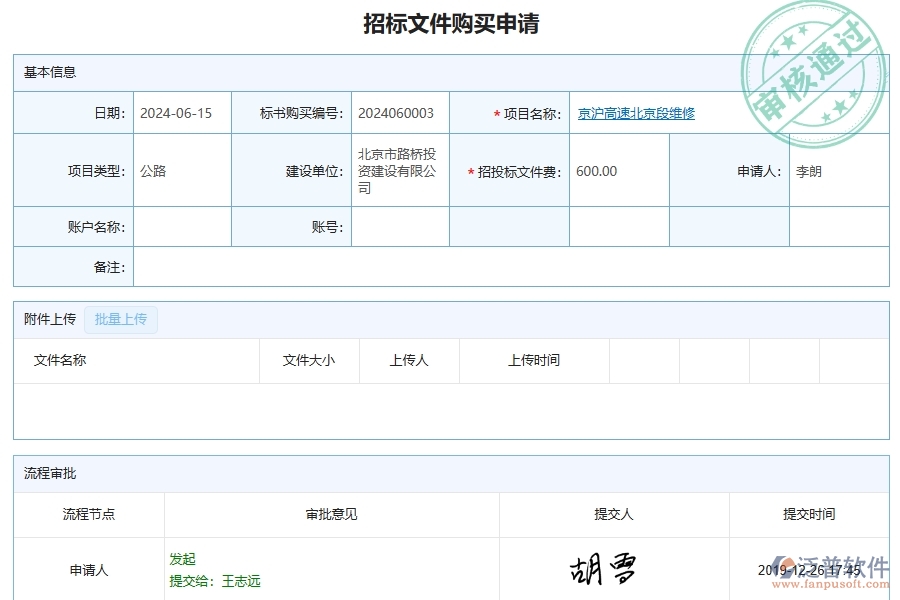This screenshot has height=600, width=900.
Task: Click the 批量上传 batch upload button
Action: (120, 319)
